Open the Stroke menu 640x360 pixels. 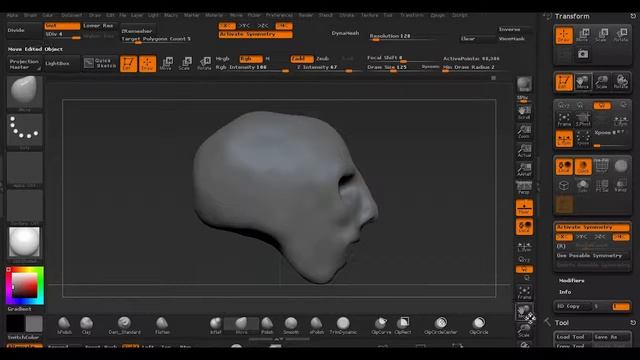coord(347,15)
